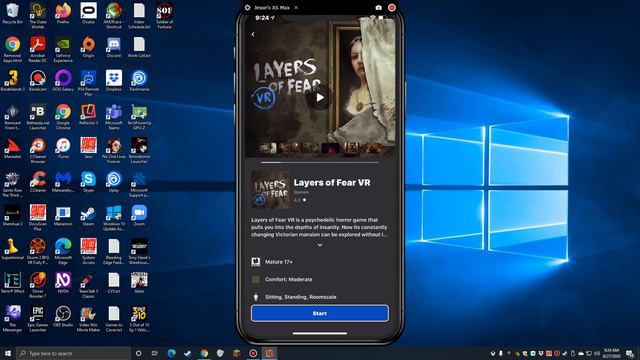Screen dimensions: 640x360
Task: Select the GOG Galaxy desktop shortcut
Action: [63, 81]
